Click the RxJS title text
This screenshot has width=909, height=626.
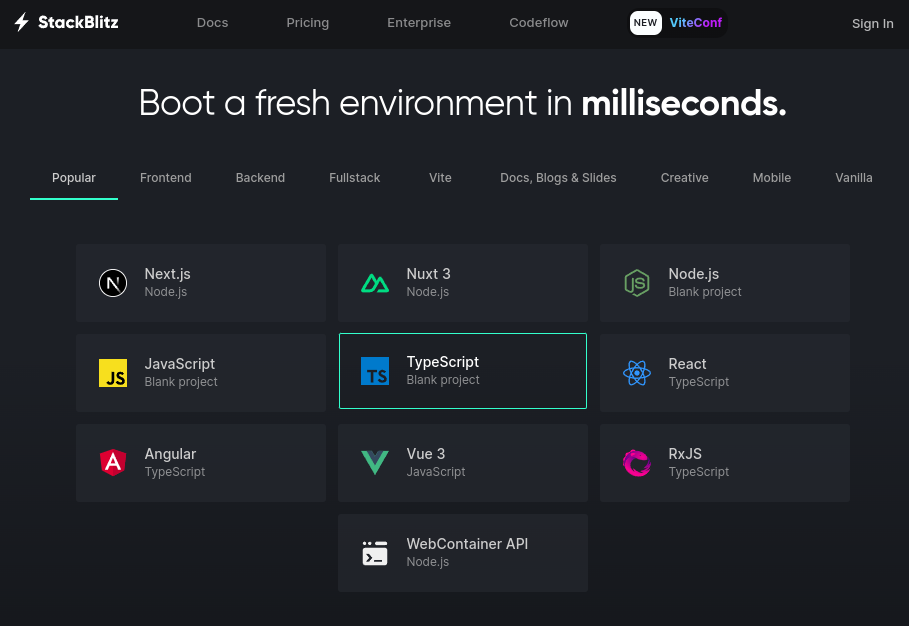(685, 454)
